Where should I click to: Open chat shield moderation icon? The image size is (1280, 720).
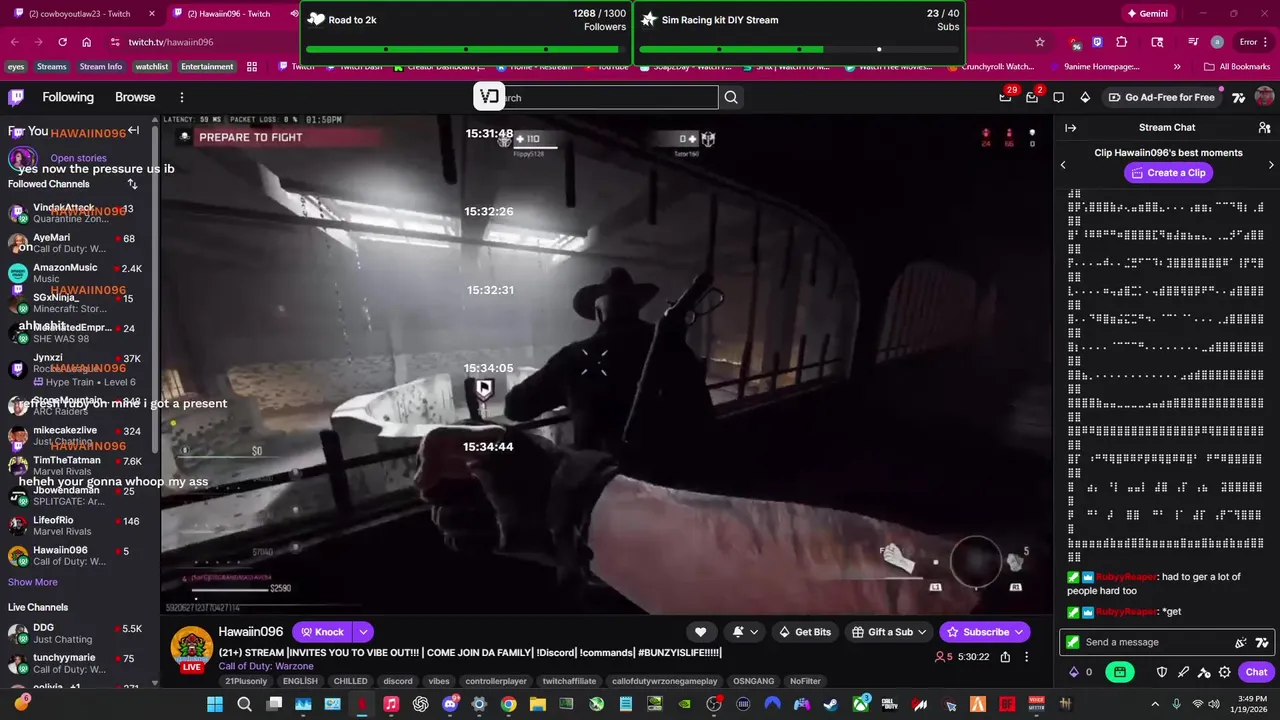(x=1162, y=672)
